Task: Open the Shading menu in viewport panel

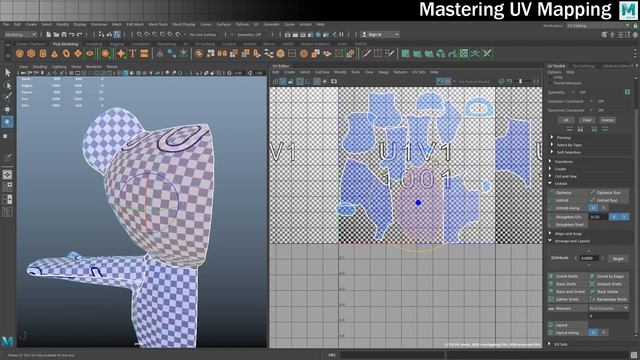Action: [40, 67]
